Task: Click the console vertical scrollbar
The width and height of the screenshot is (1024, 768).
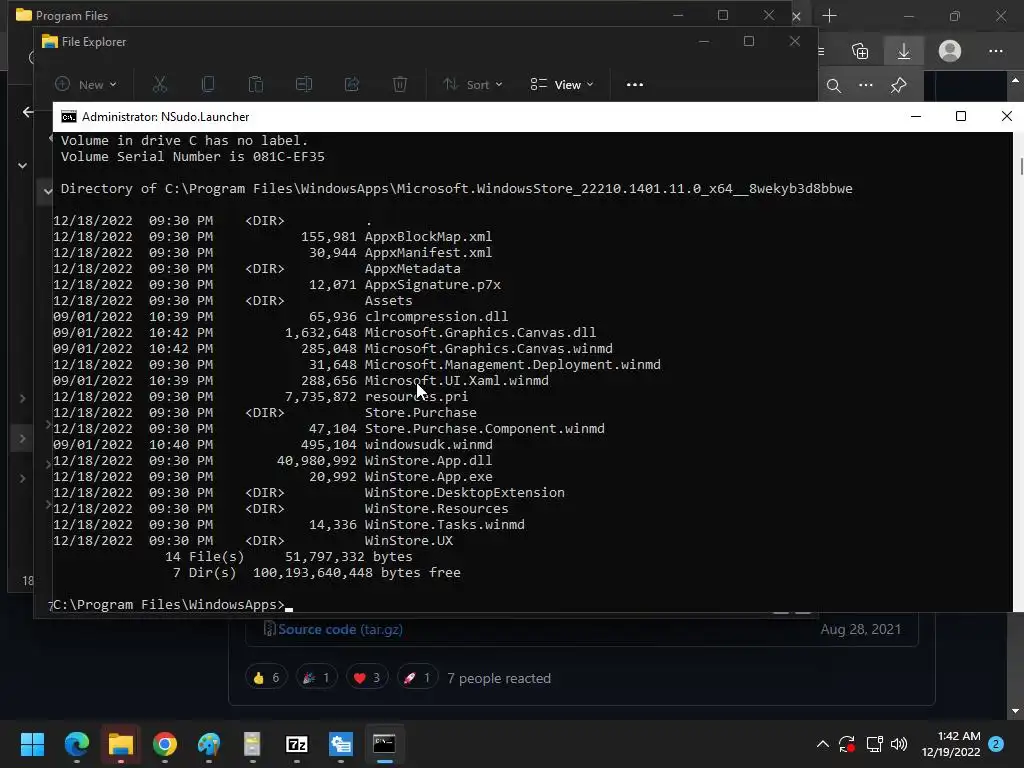Action: pos(1019,372)
